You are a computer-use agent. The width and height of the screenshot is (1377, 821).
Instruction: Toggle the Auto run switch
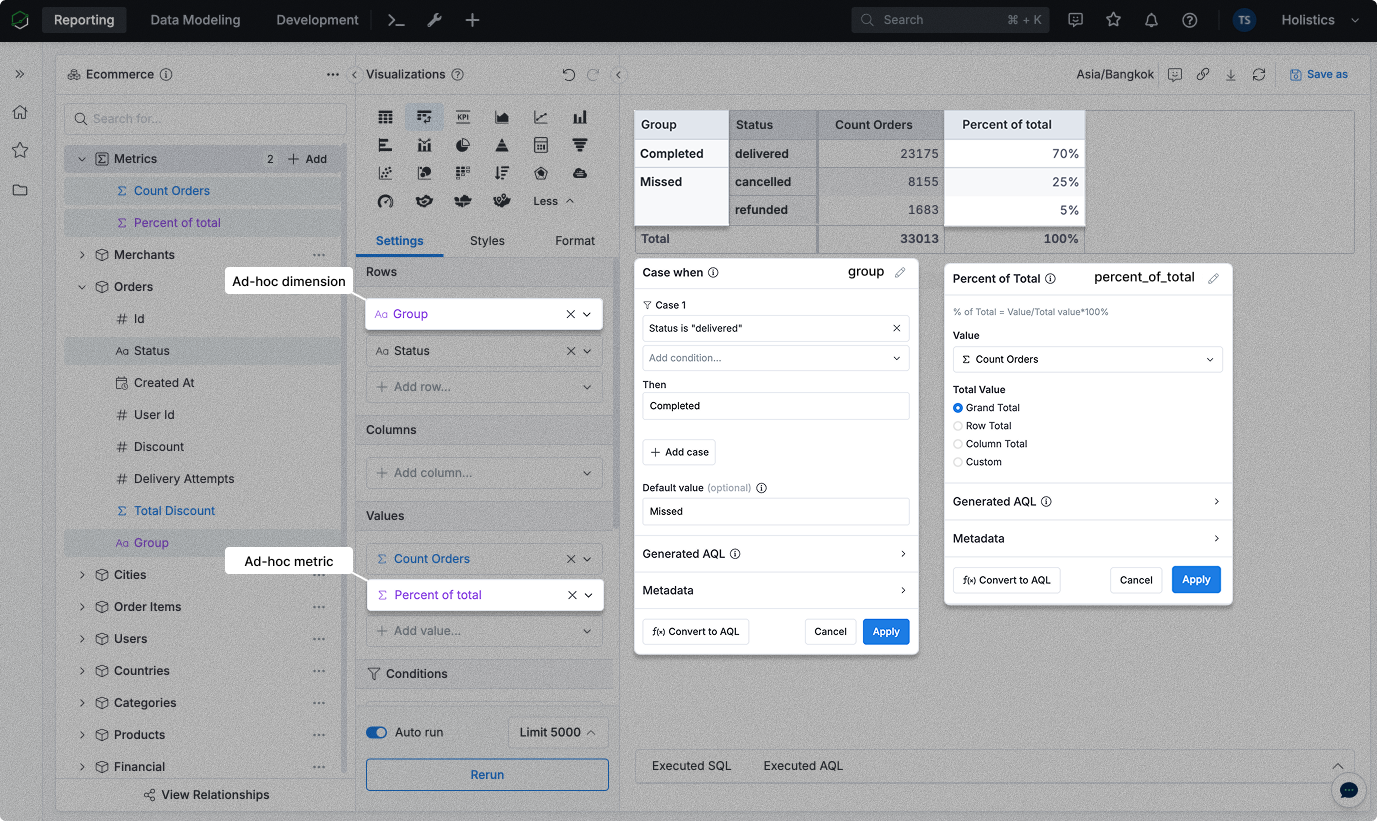[377, 732]
